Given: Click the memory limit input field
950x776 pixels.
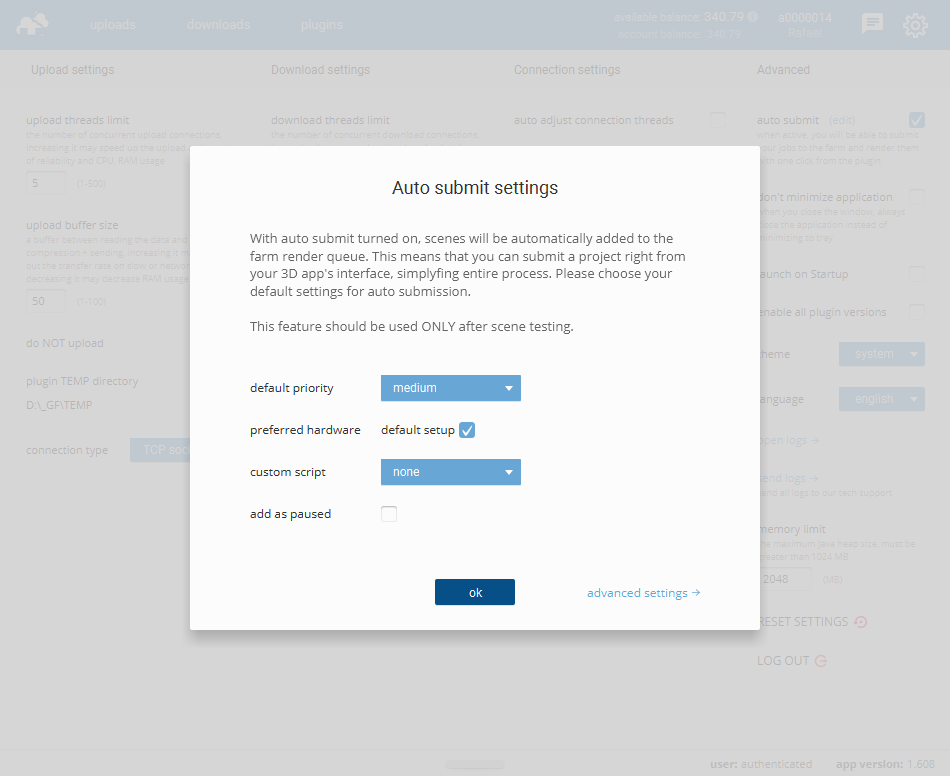Looking at the screenshot, I should [x=785, y=579].
